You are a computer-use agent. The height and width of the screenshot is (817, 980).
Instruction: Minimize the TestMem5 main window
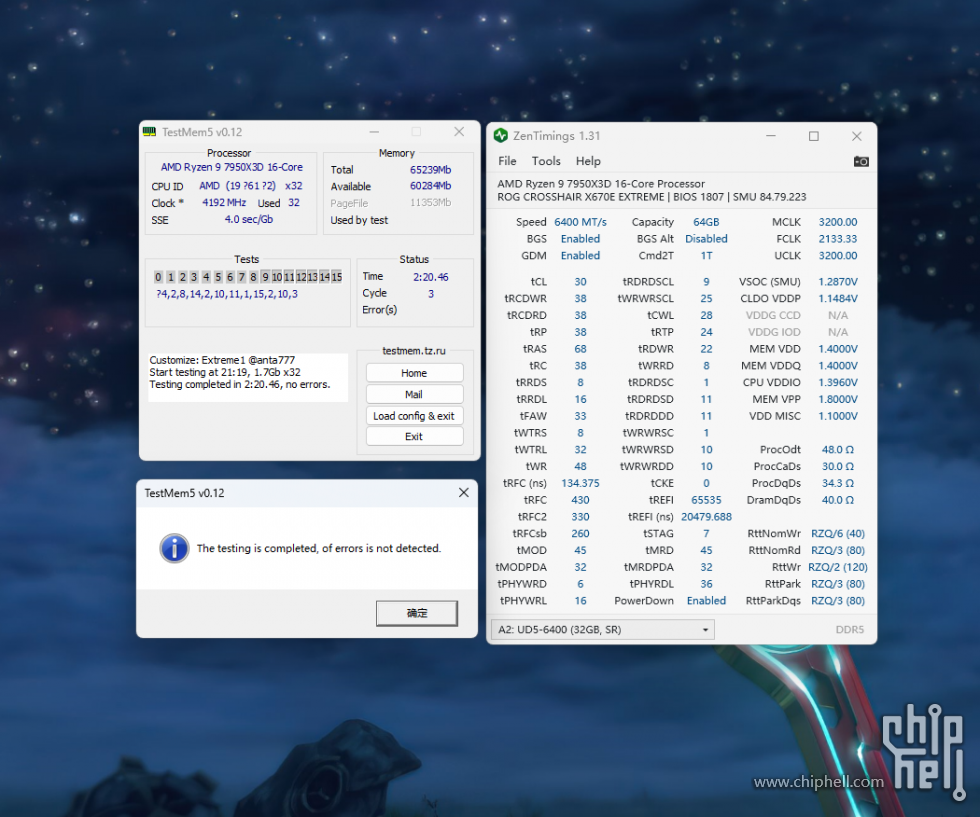point(374,132)
